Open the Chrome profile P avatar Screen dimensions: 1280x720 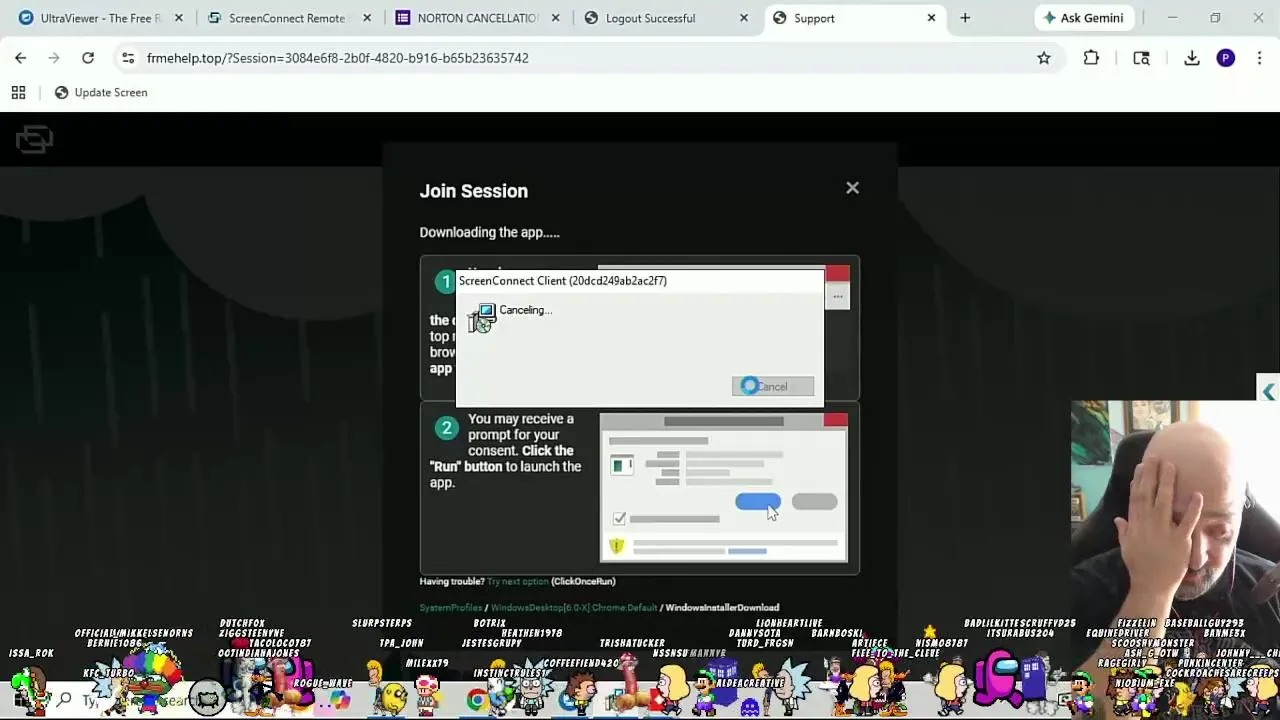click(x=1226, y=58)
